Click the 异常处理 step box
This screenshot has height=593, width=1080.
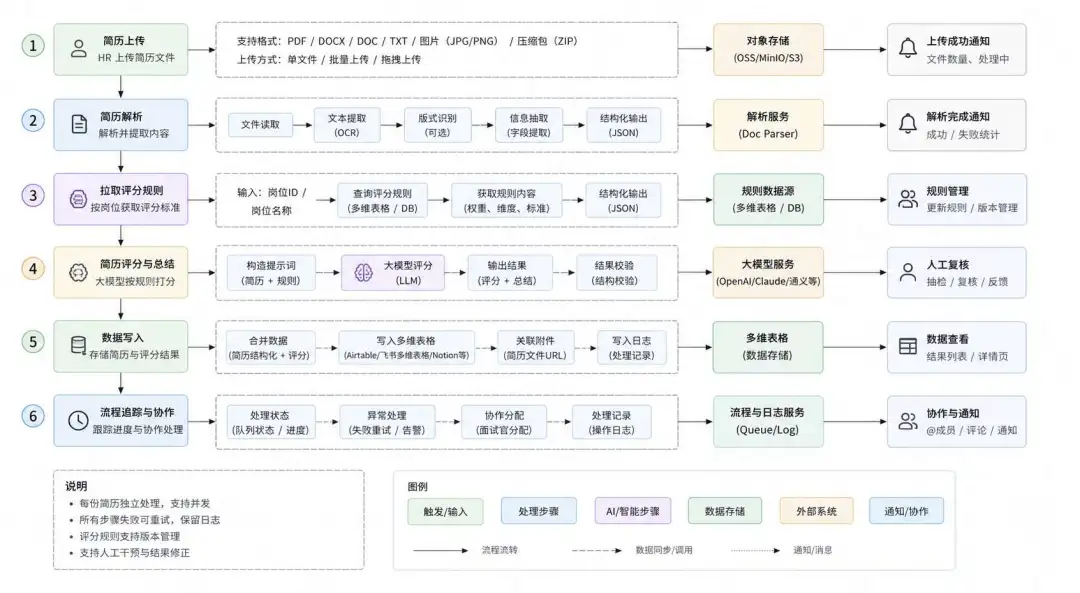point(386,422)
